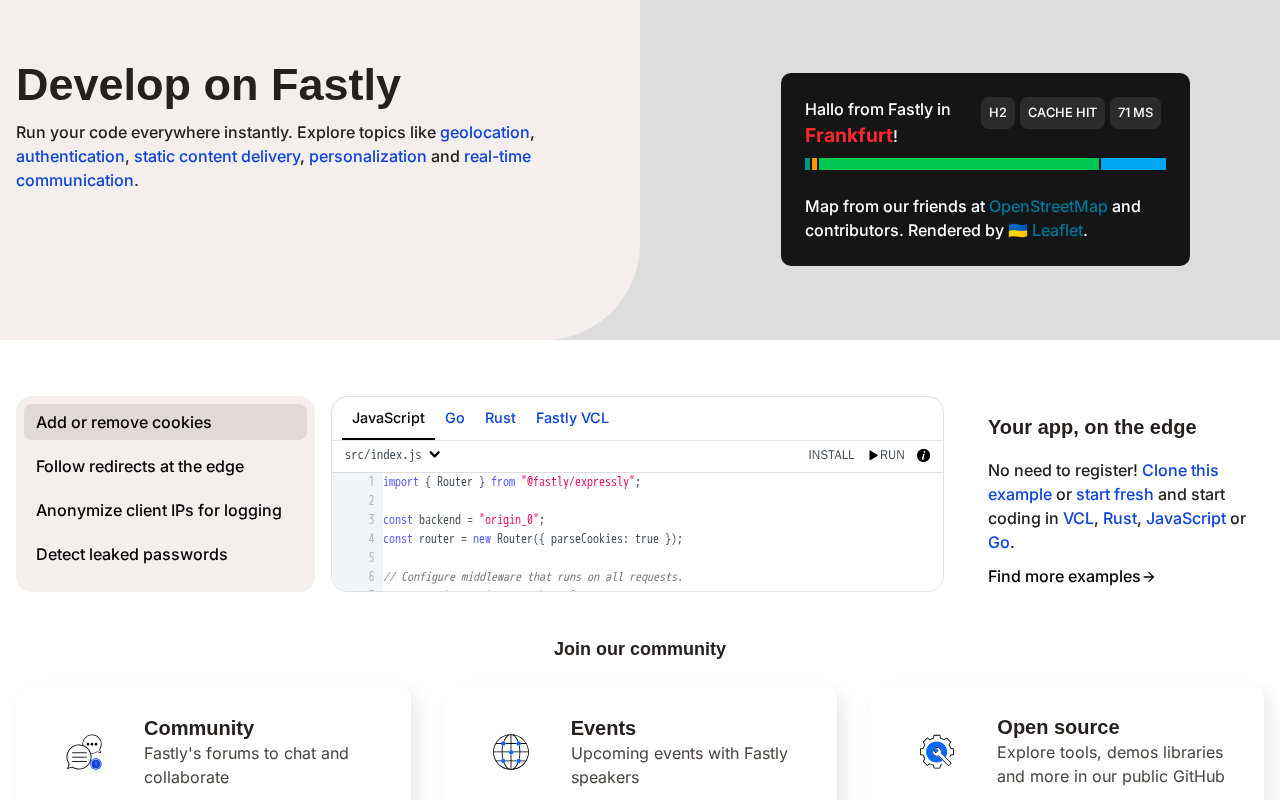Follow the 'Find more examples' link

coord(1071,576)
